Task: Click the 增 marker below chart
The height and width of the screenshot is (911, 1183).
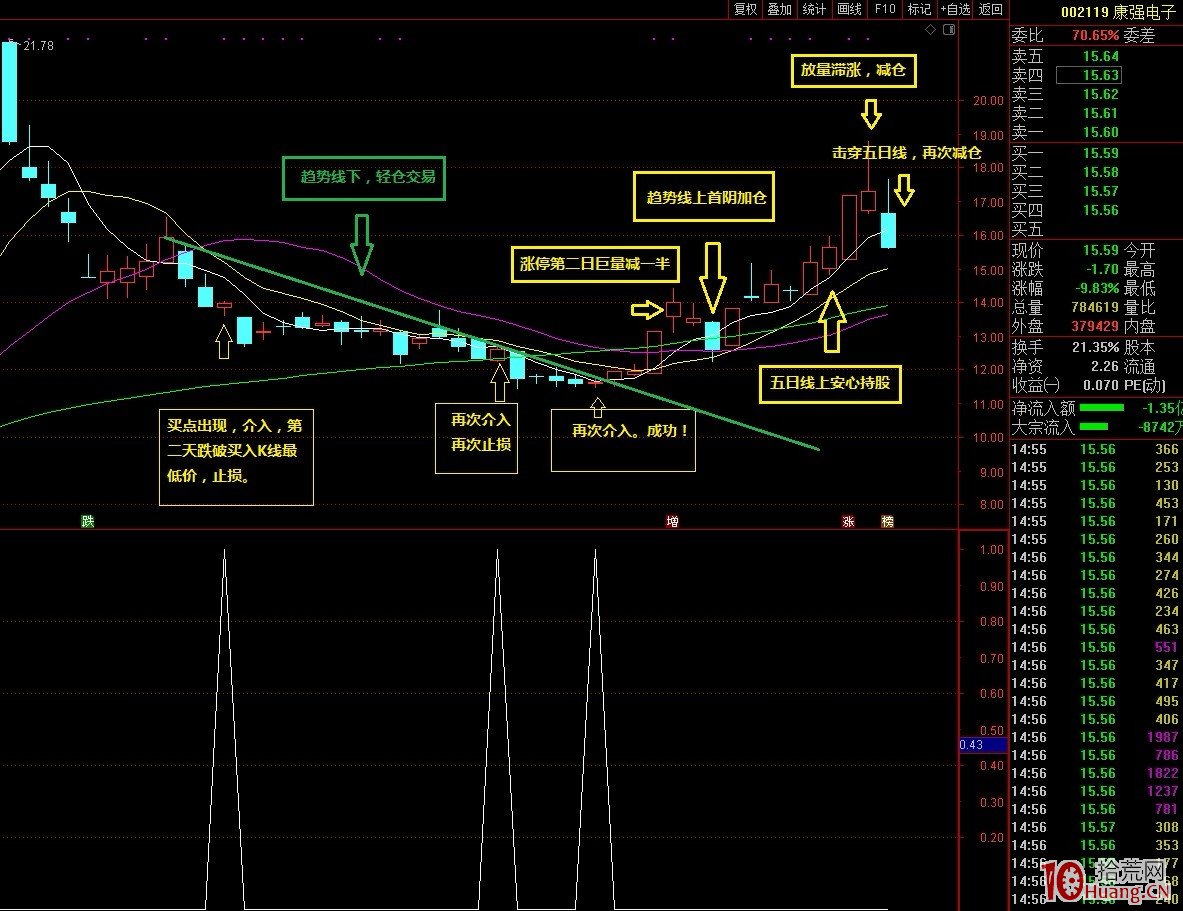Action: click(672, 521)
